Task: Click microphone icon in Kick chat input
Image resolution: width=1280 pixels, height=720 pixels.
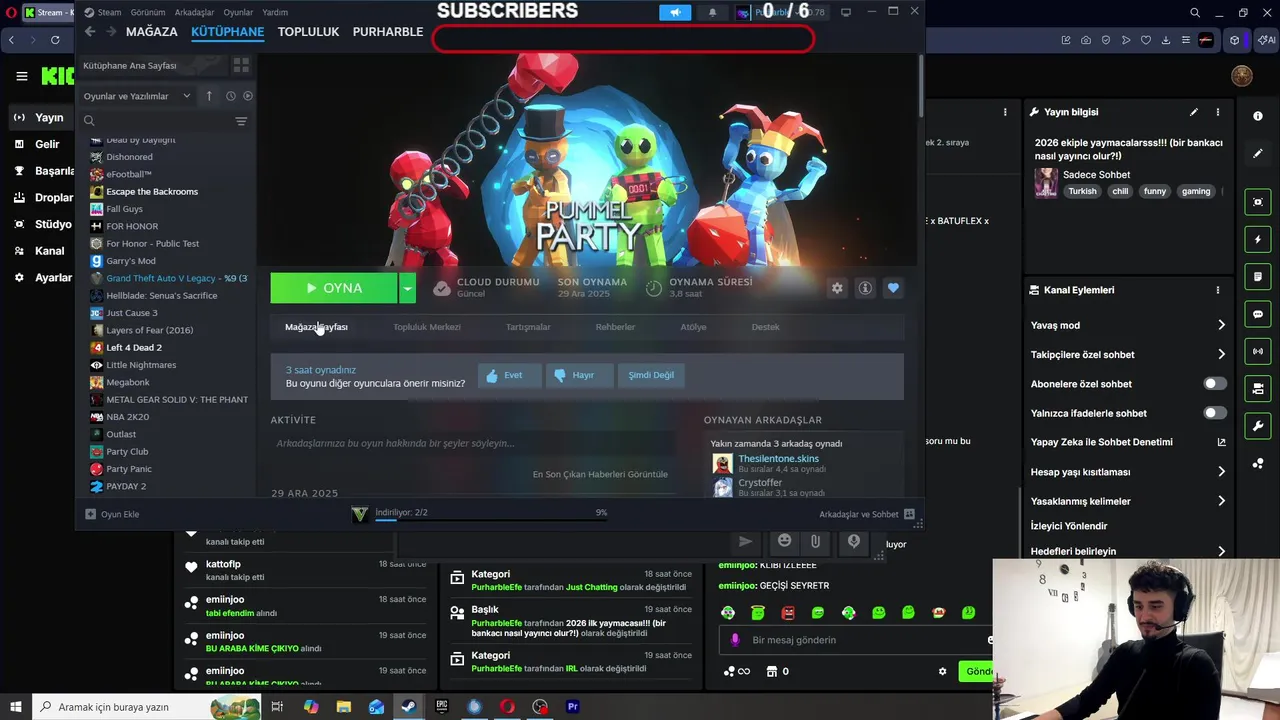Action: coord(735,640)
